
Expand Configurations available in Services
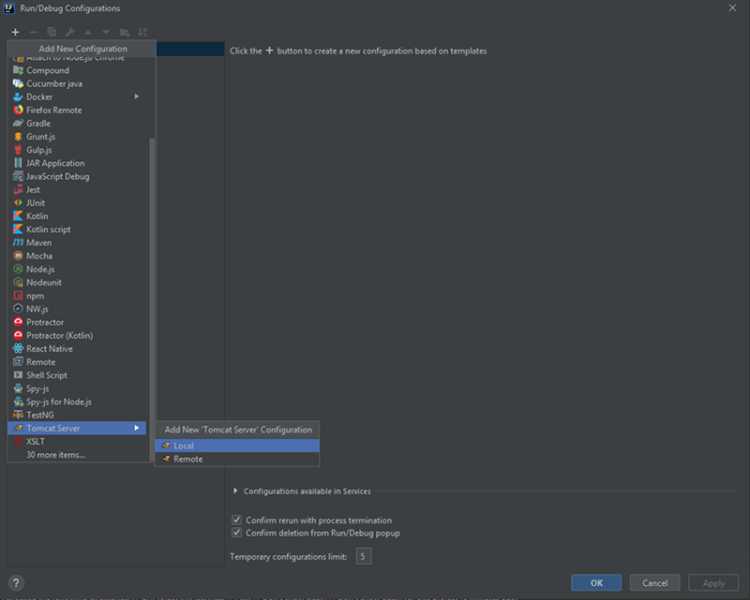pos(235,491)
